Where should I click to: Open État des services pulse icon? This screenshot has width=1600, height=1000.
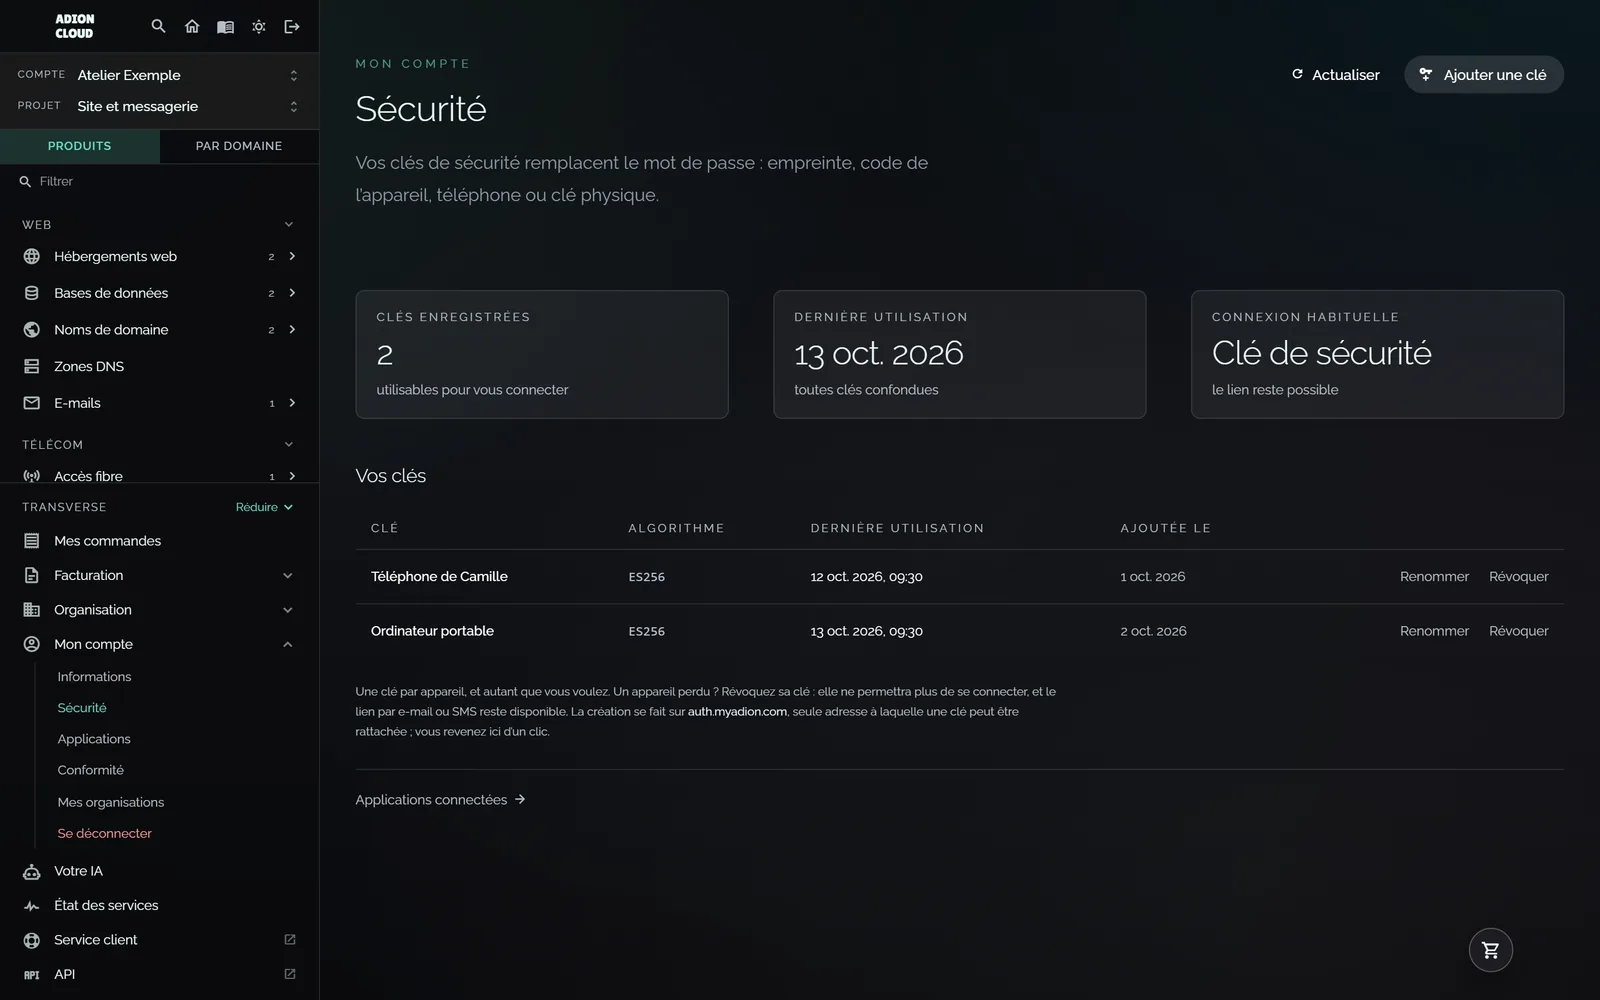32,905
